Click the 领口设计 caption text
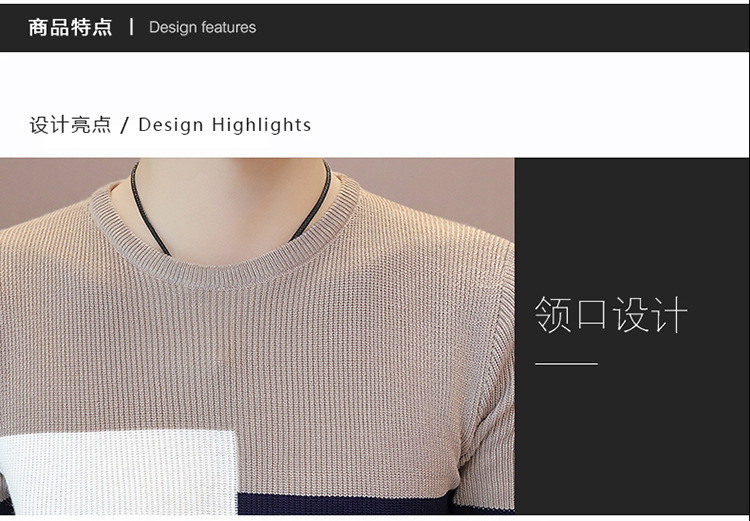 point(611,314)
